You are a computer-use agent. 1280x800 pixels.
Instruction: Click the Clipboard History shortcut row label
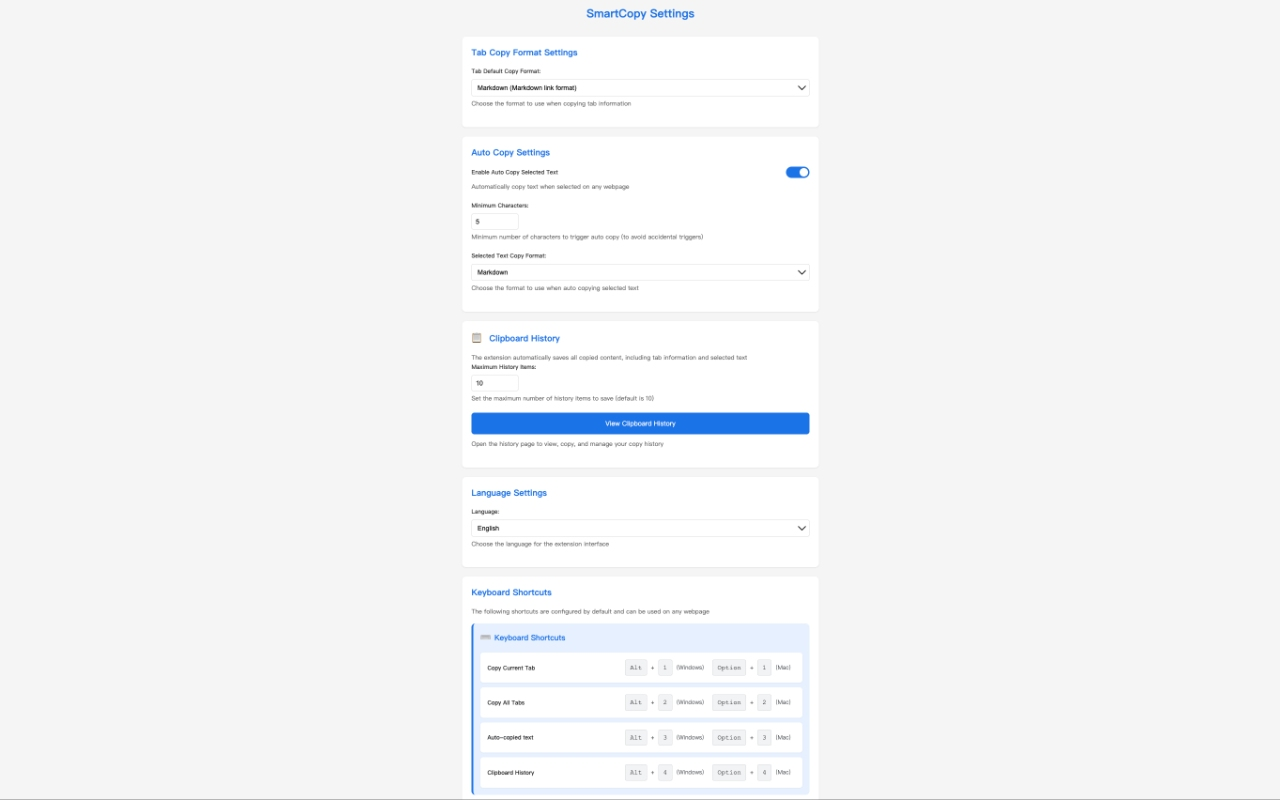pyautogui.click(x=511, y=773)
